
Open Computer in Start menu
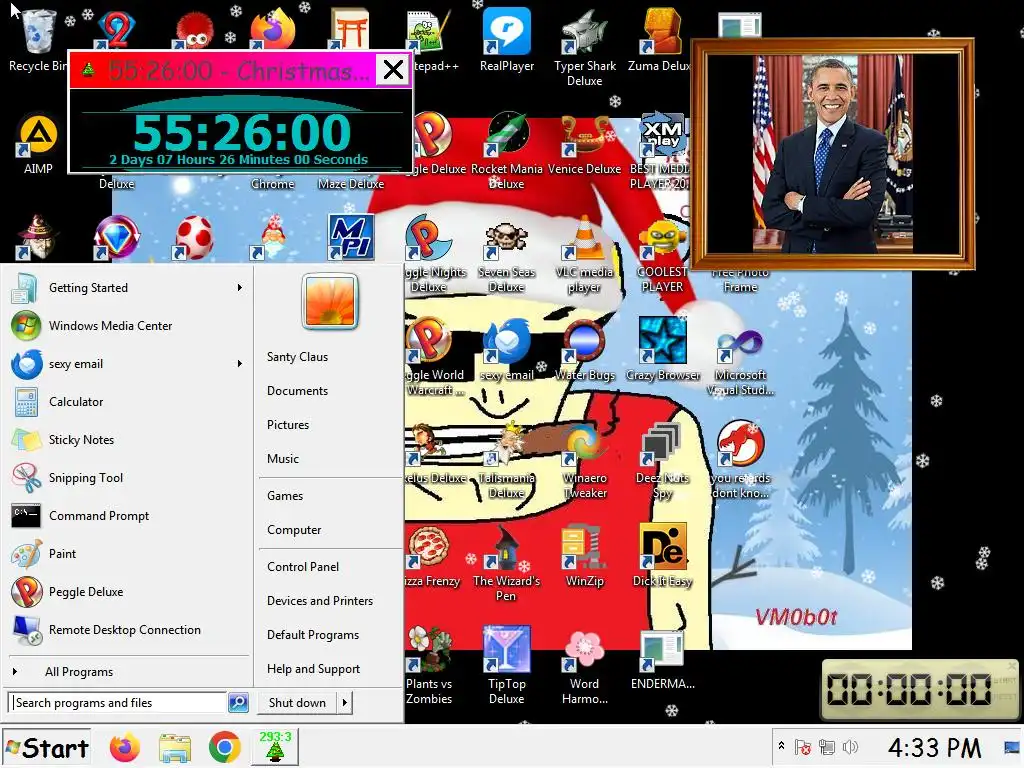point(294,530)
